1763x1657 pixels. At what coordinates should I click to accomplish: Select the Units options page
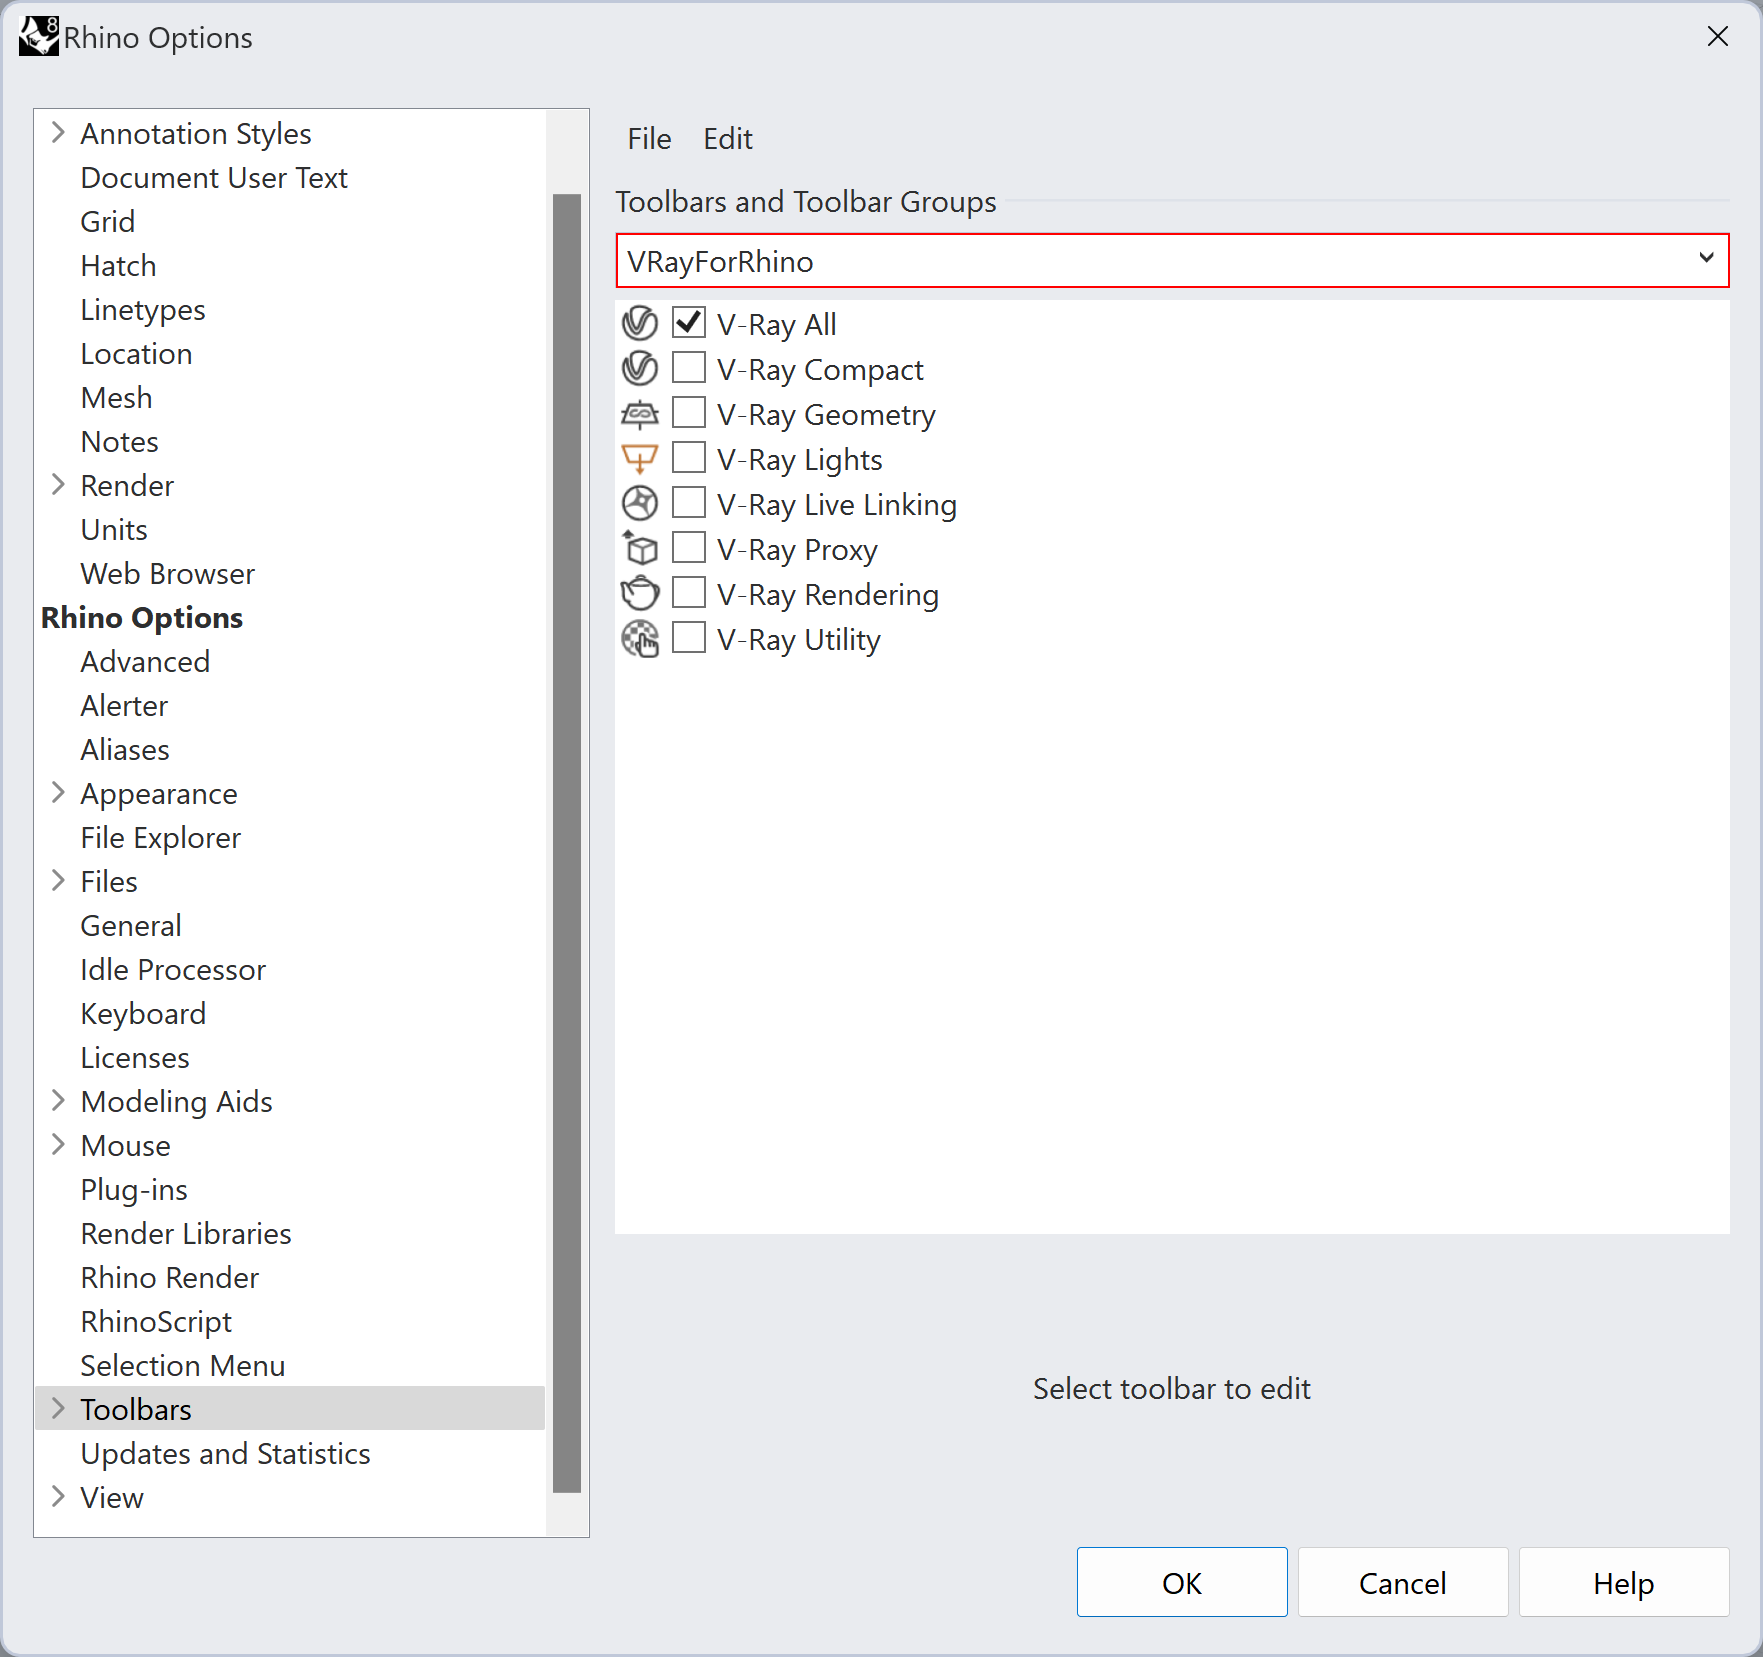pos(114,530)
